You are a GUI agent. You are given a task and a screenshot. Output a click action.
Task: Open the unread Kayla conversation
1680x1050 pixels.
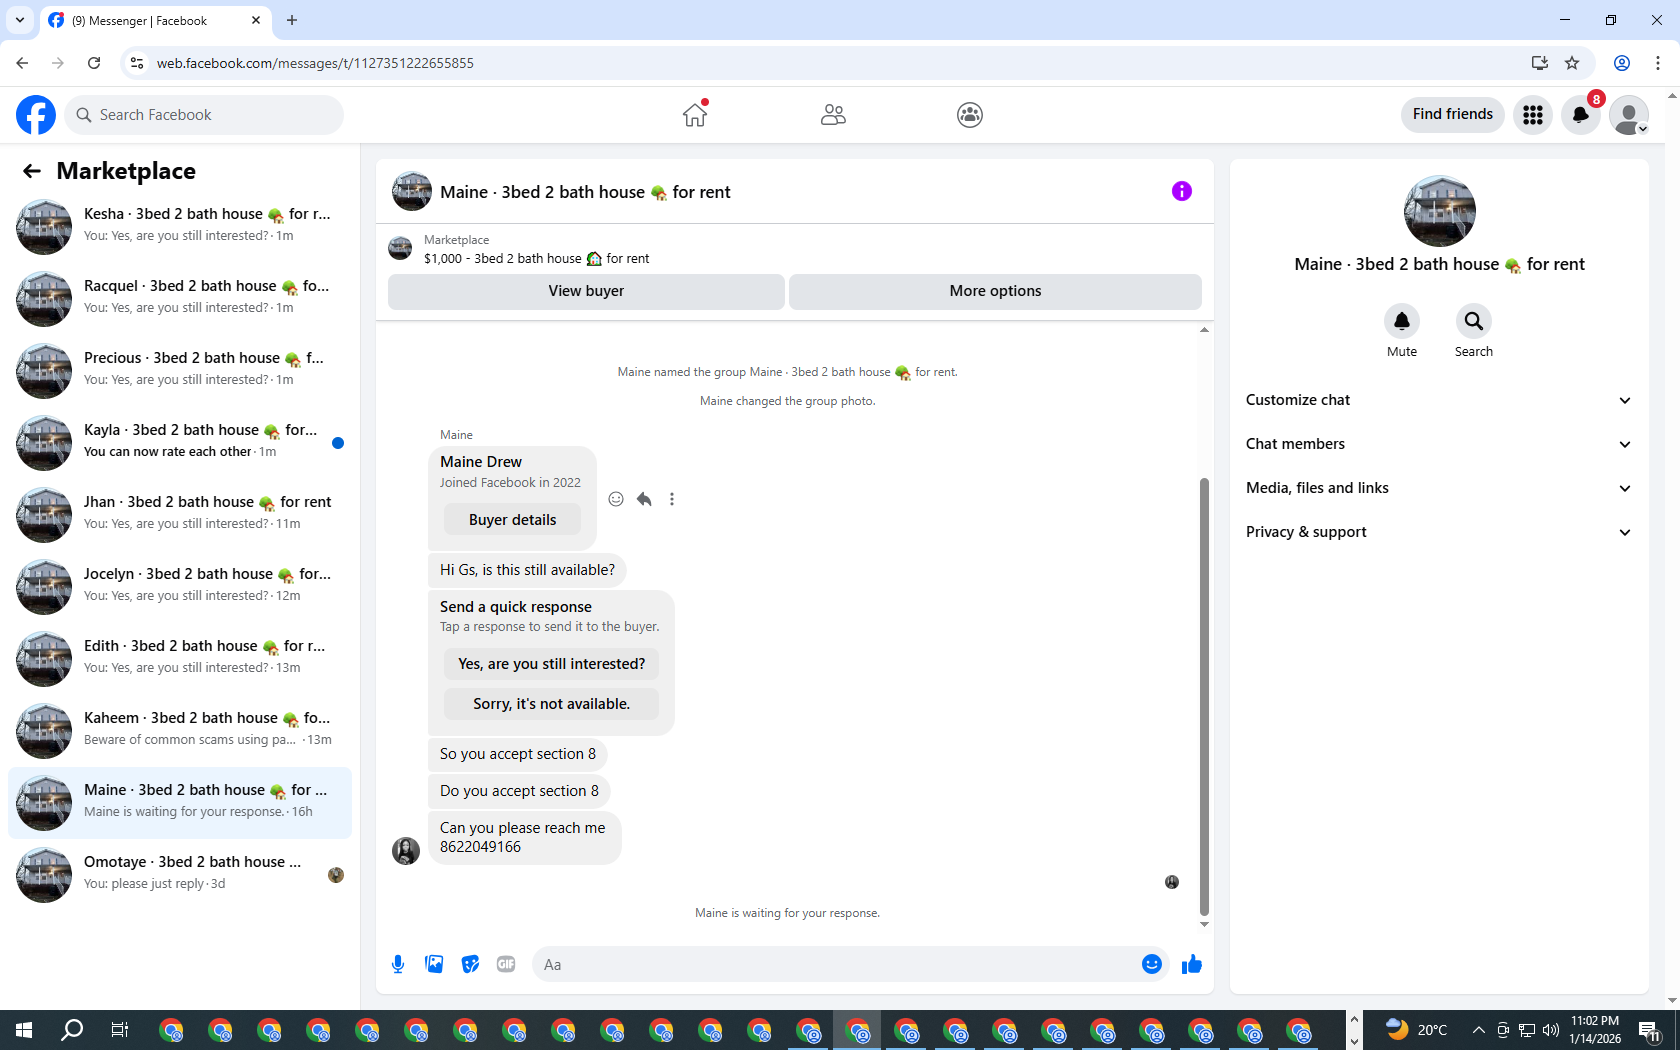point(180,441)
